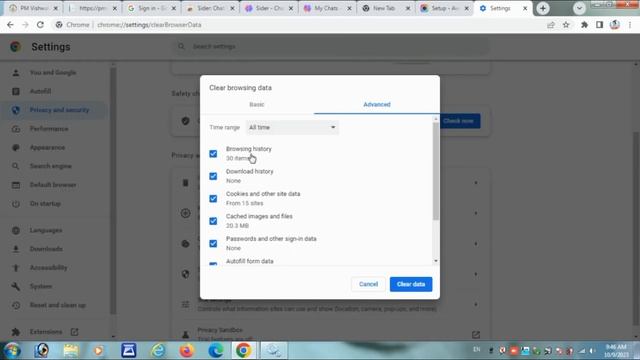Viewport: 640px width, 360px height.
Task: Click the volume icon in system tray
Action: pyautogui.click(x=592, y=351)
